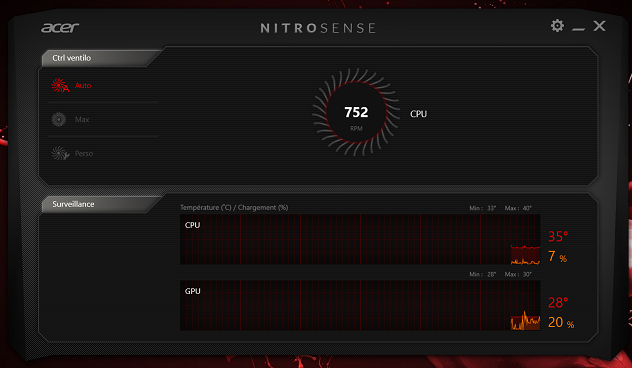Screen dimensions: 632x368
Task: Click the 7 % CPU load value
Action: pyautogui.click(x=557, y=256)
